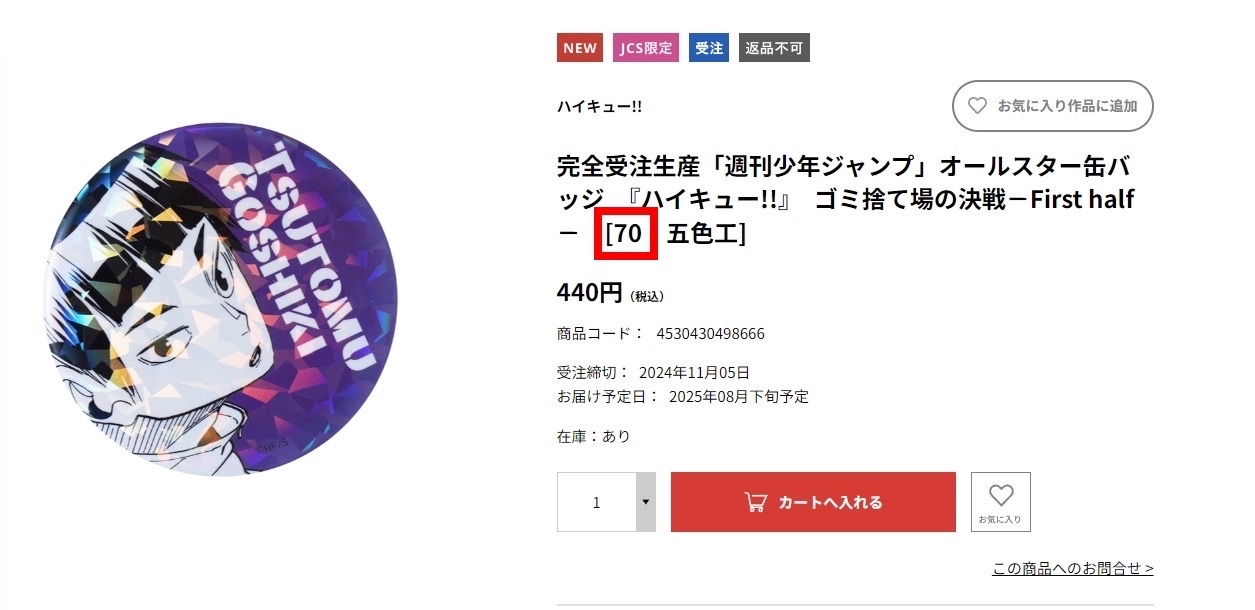Click the quantity field showing 1
The image size is (1255, 610).
[597, 502]
